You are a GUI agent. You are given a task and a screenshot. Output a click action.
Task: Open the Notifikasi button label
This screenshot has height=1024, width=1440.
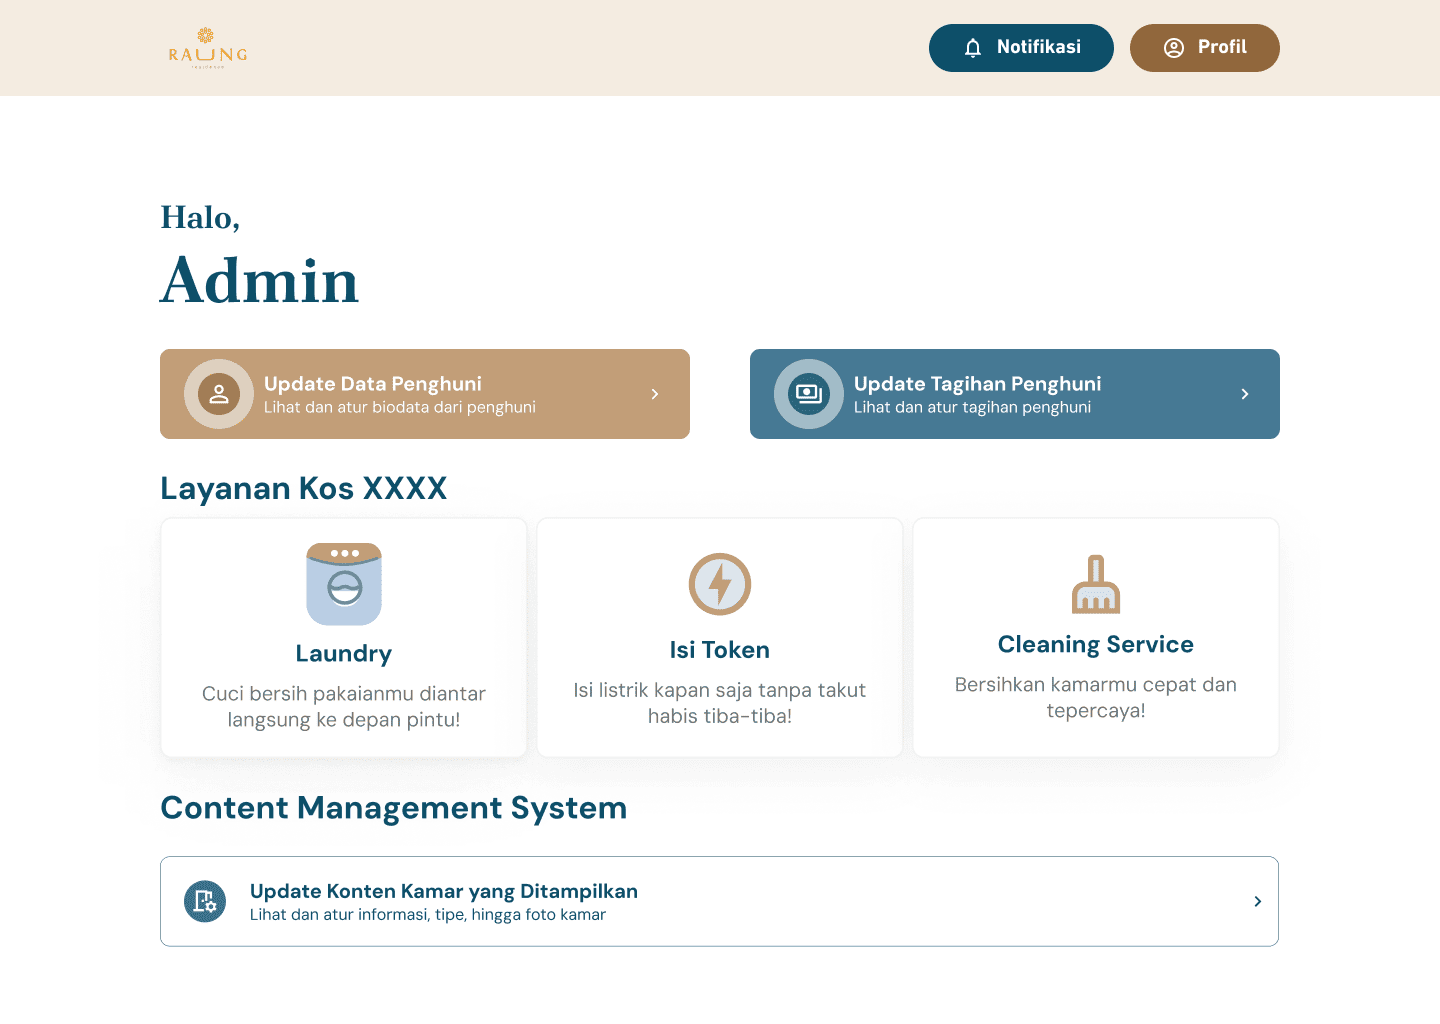[1038, 47]
